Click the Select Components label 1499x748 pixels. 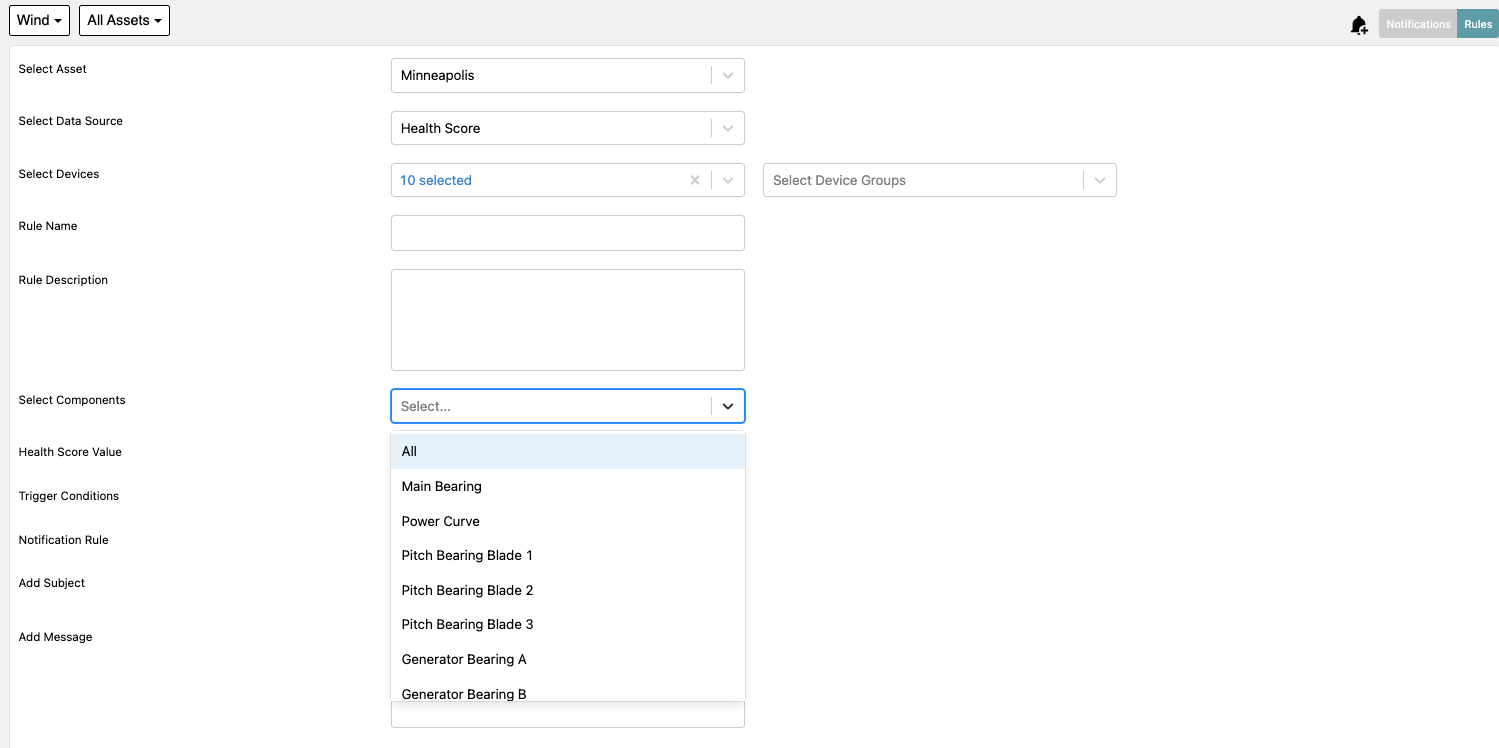72,400
